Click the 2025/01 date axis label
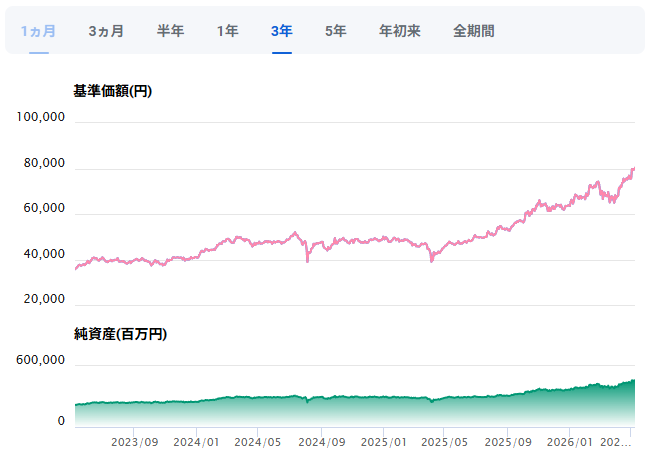The height and width of the screenshot is (459, 650). click(x=383, y=442)
